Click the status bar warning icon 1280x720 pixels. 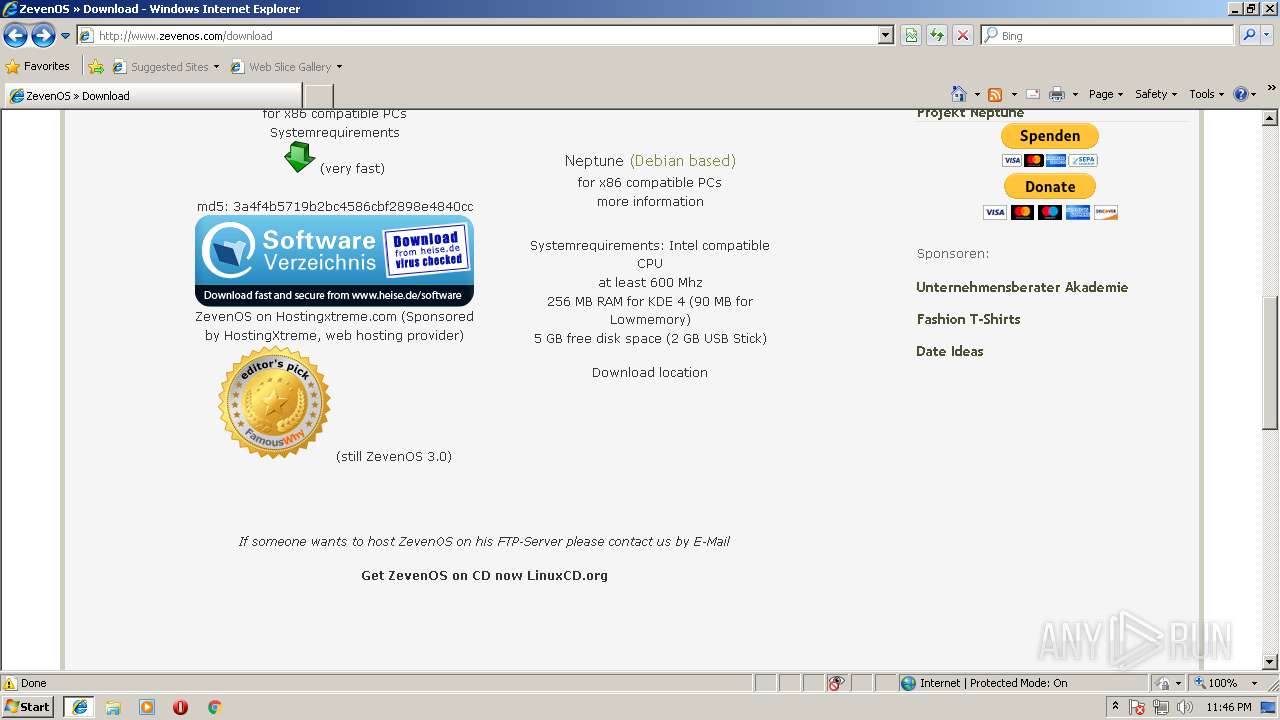pyautogui.click(x=10, y=683)
